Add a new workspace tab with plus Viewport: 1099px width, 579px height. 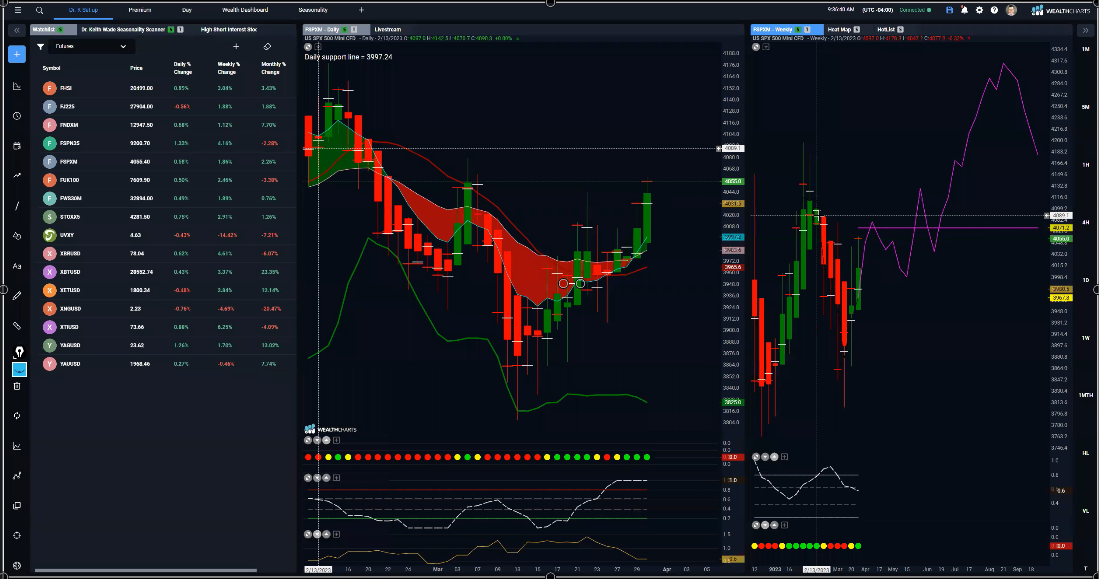362,11
